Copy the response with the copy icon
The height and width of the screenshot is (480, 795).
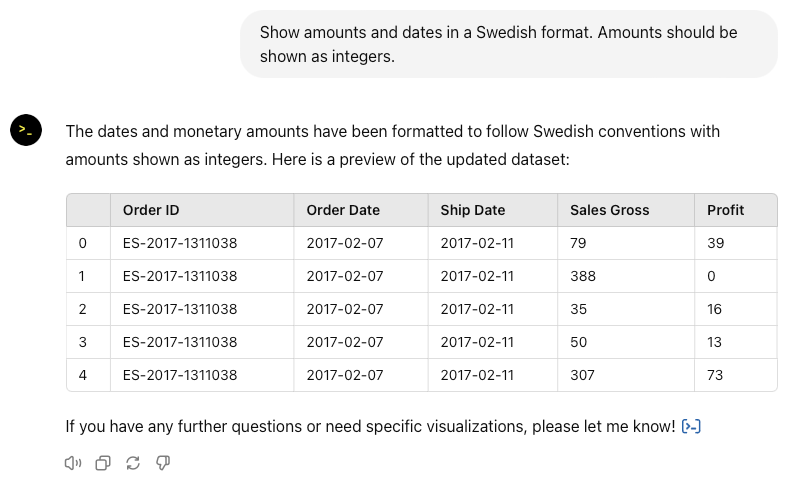click(x=103, y=463)
